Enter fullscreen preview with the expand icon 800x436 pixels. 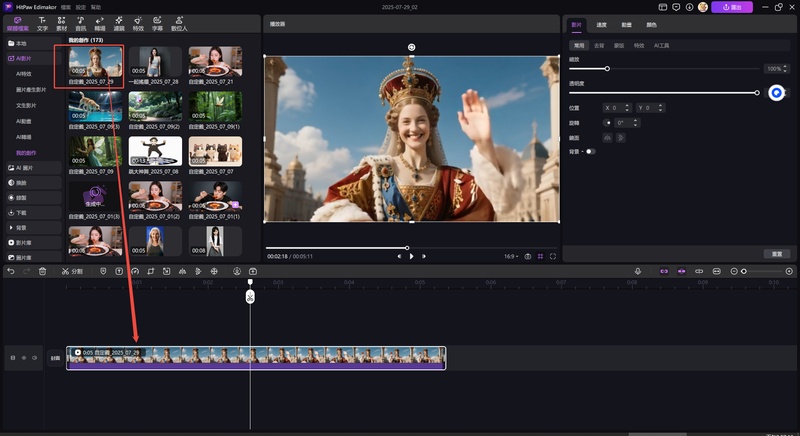553,256
